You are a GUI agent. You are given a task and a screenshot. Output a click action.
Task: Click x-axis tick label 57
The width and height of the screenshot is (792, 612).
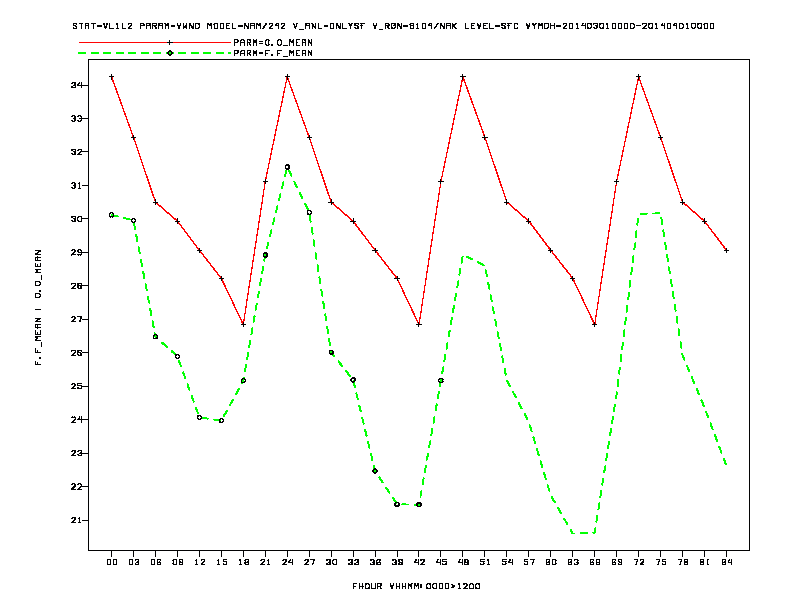click(x=529, y=562)
